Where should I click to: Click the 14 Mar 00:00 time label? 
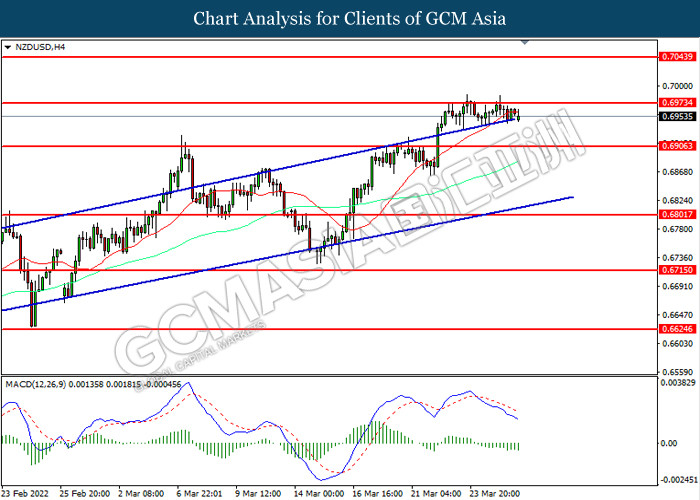point(319,493)
